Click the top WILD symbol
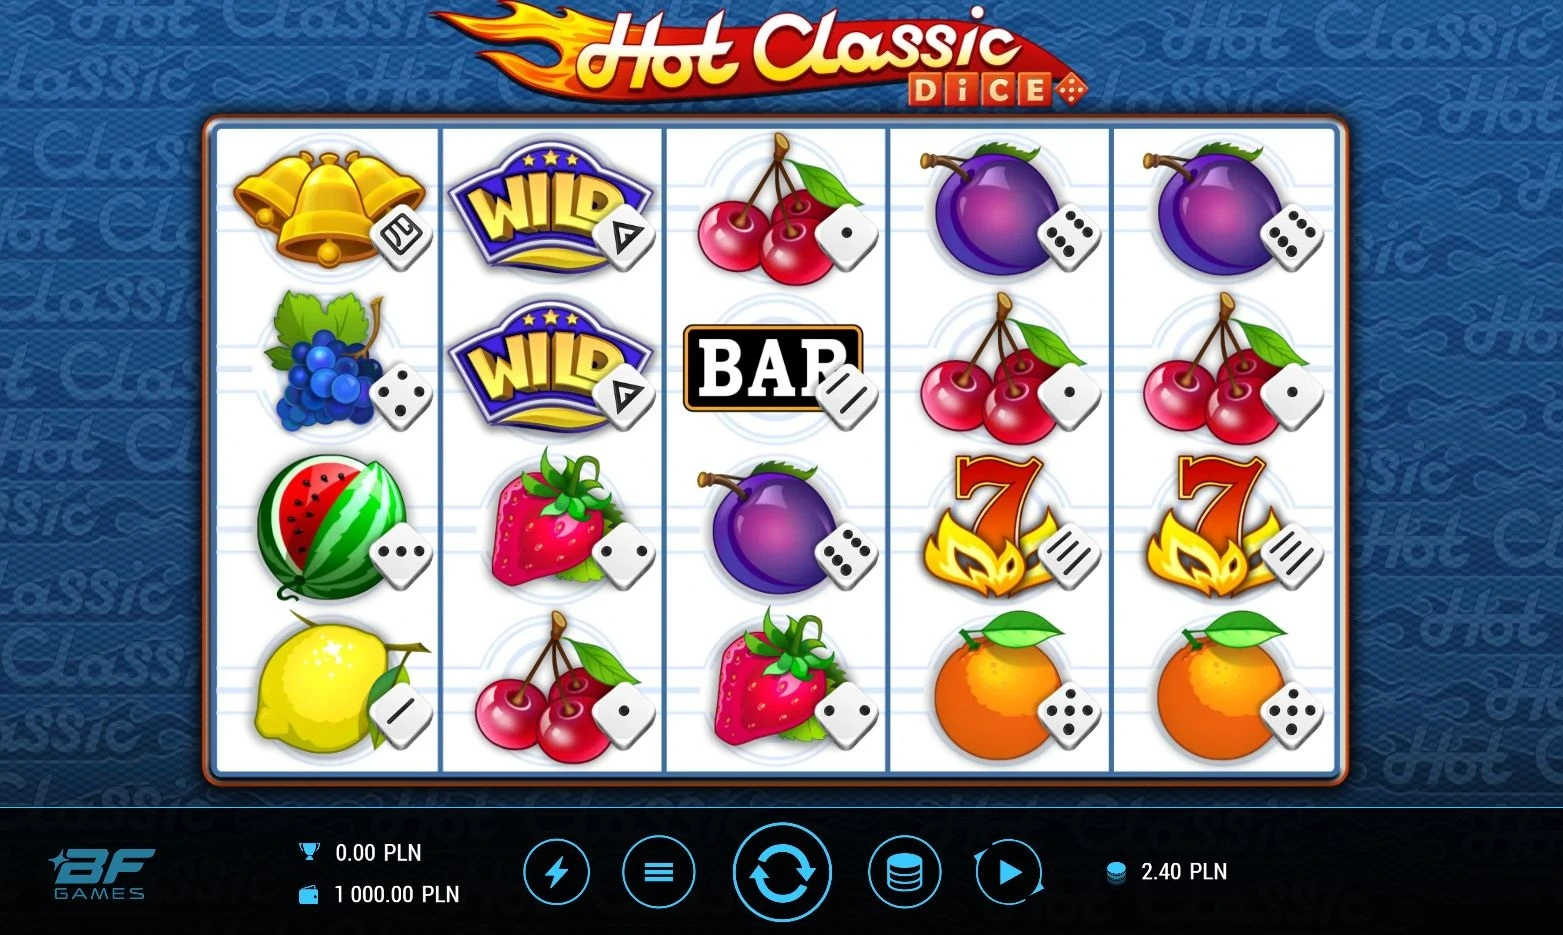1563x935 pixels. [x=549, y=208]
